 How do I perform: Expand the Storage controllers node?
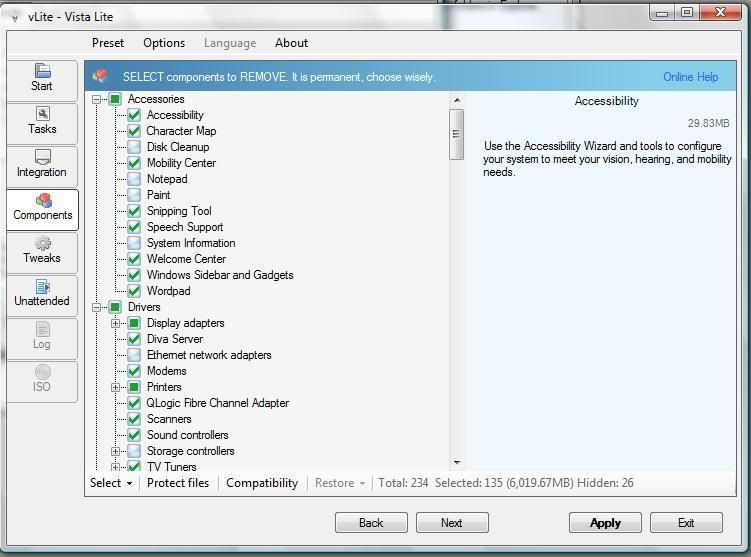click(x=115, y=451)
